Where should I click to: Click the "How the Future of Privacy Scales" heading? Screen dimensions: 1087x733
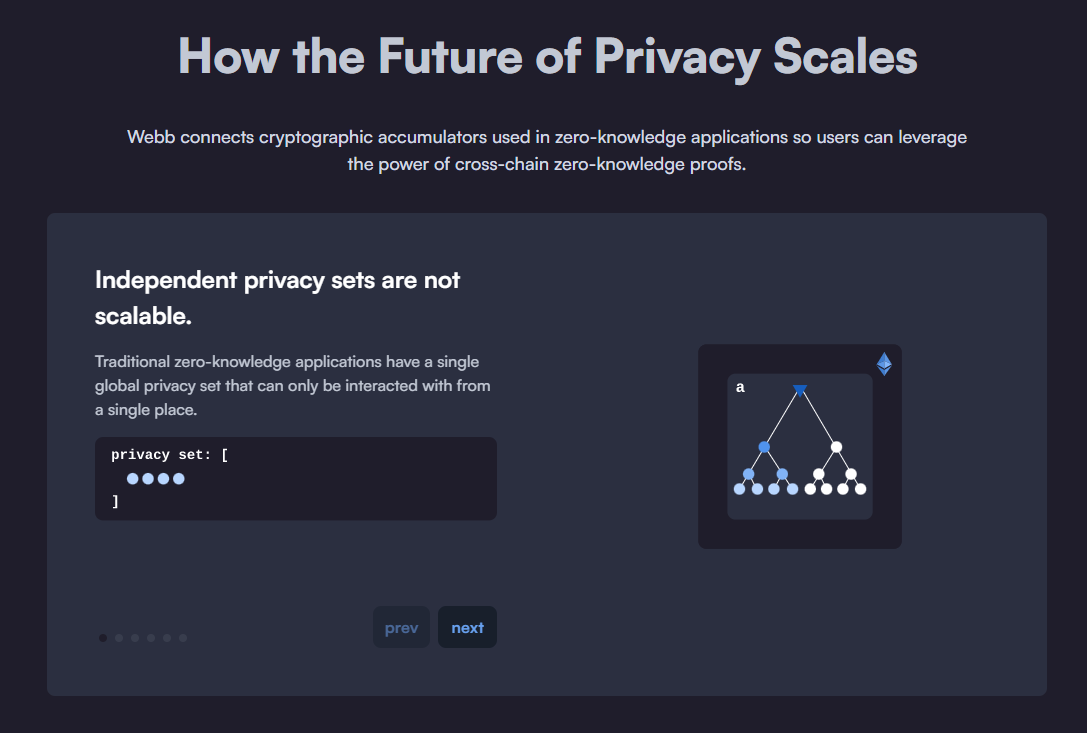tap(547, 56)
